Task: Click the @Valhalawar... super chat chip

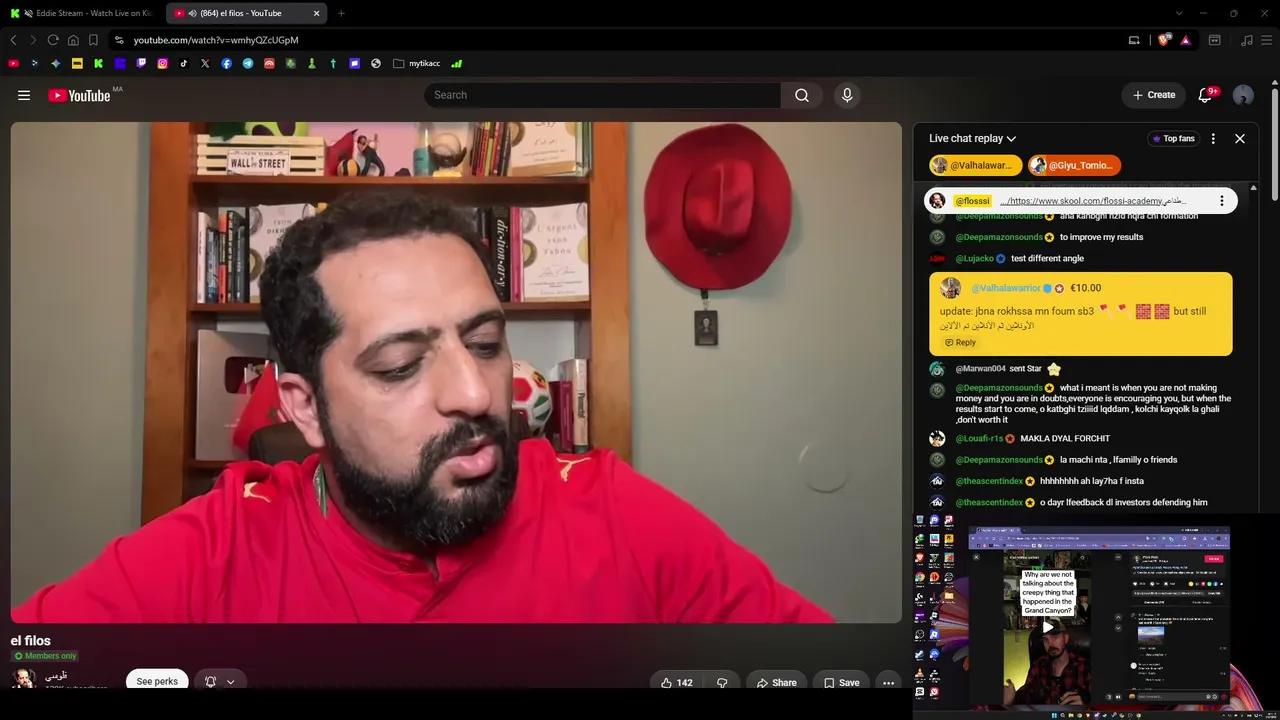Action: coord(975,165)
